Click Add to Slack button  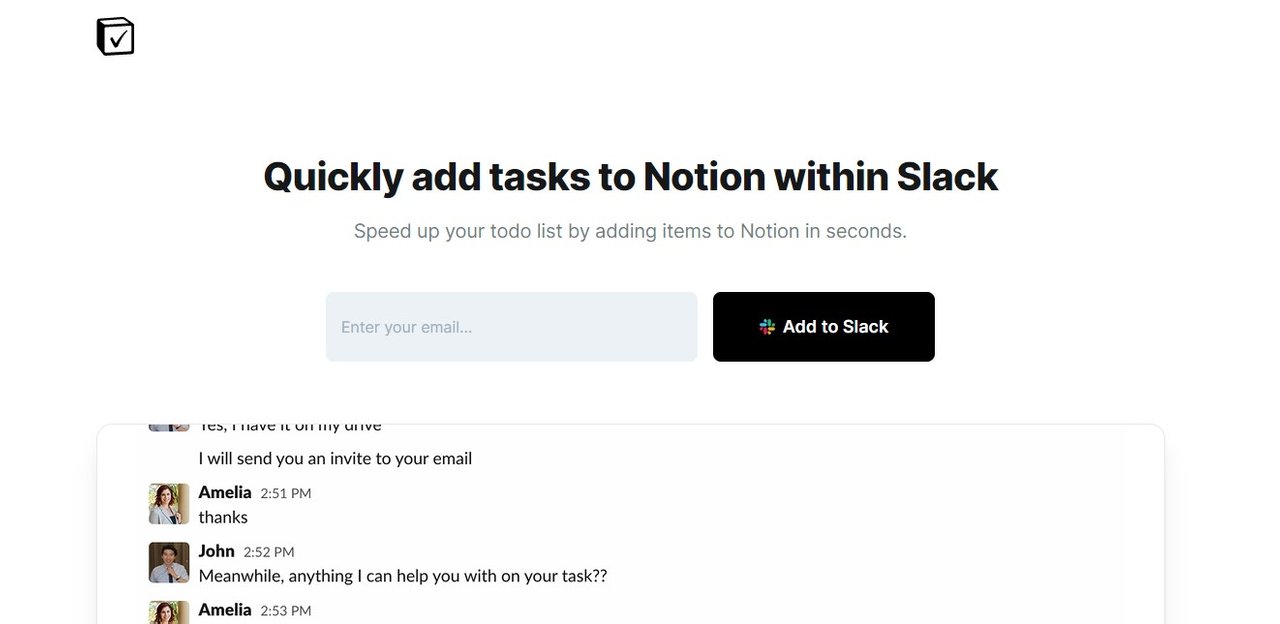(x=824, y=327)
